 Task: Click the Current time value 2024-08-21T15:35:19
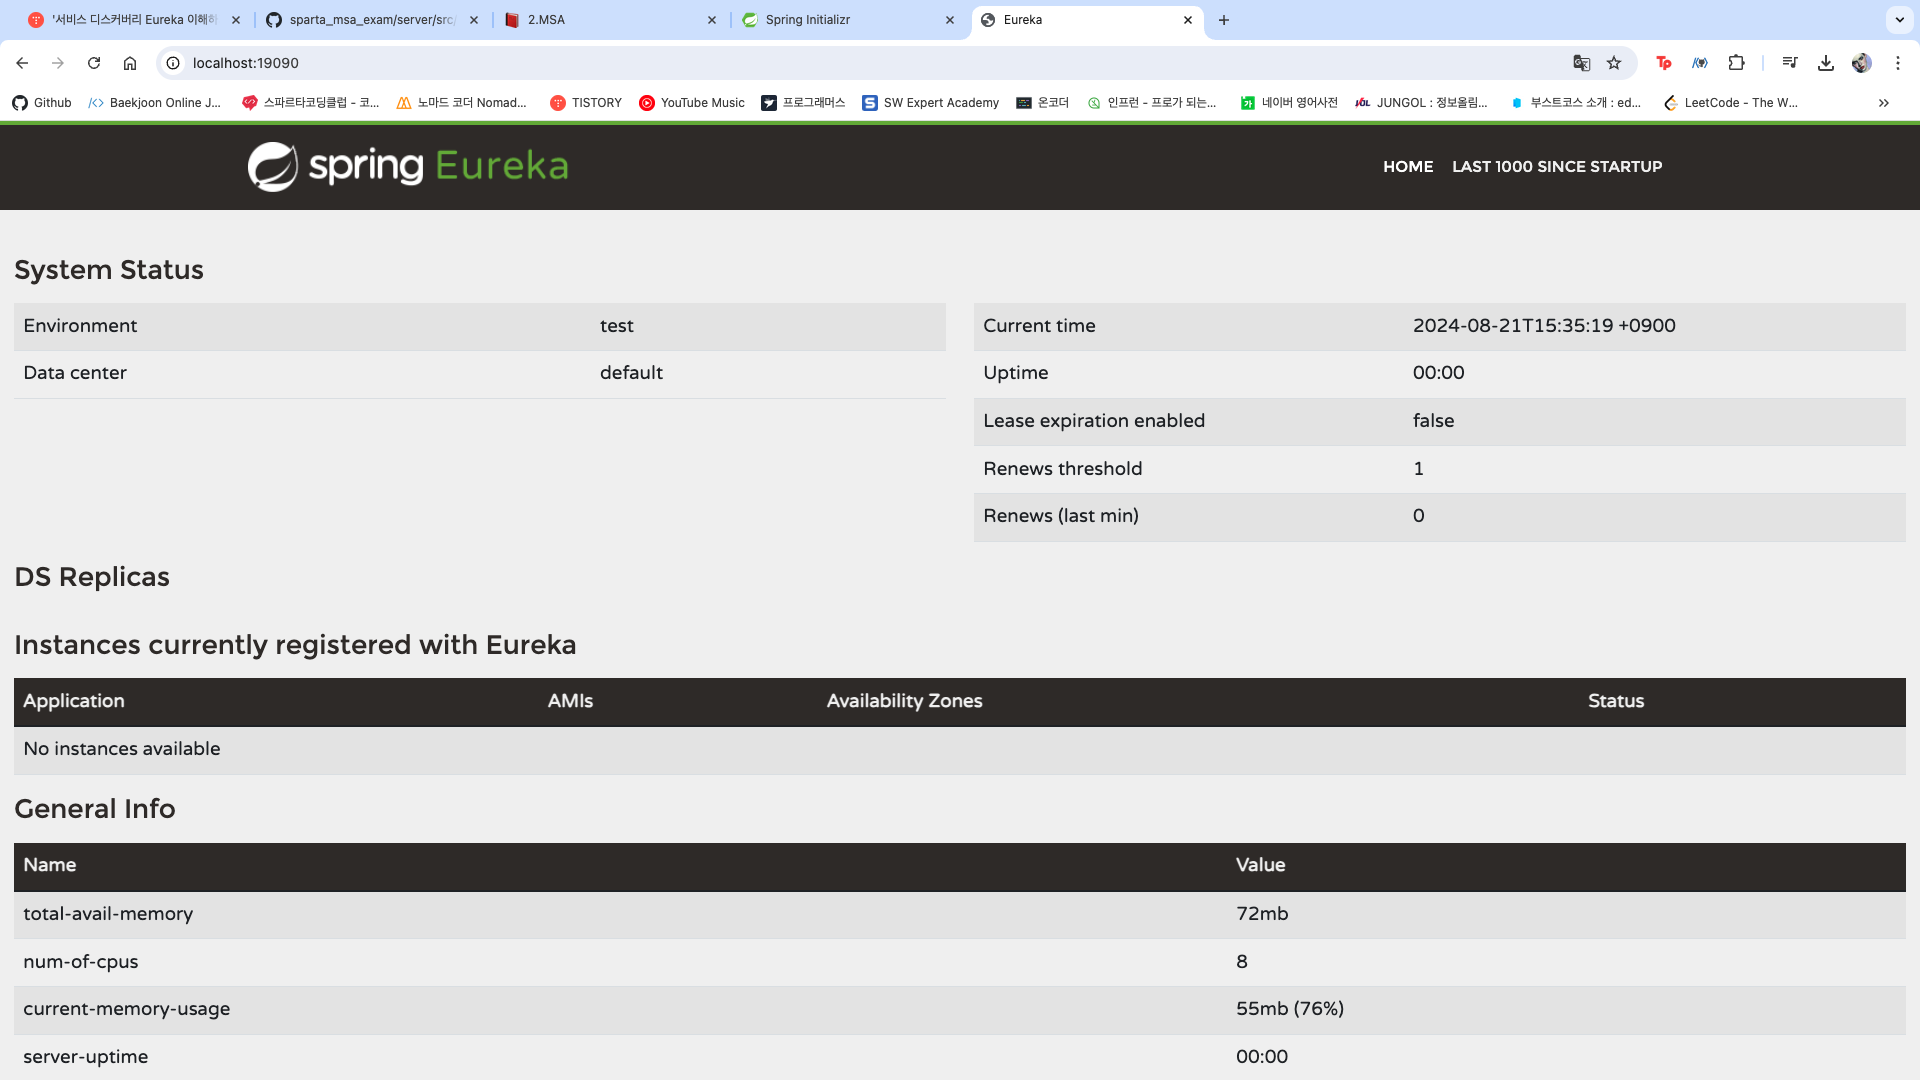pos(1544,326)
